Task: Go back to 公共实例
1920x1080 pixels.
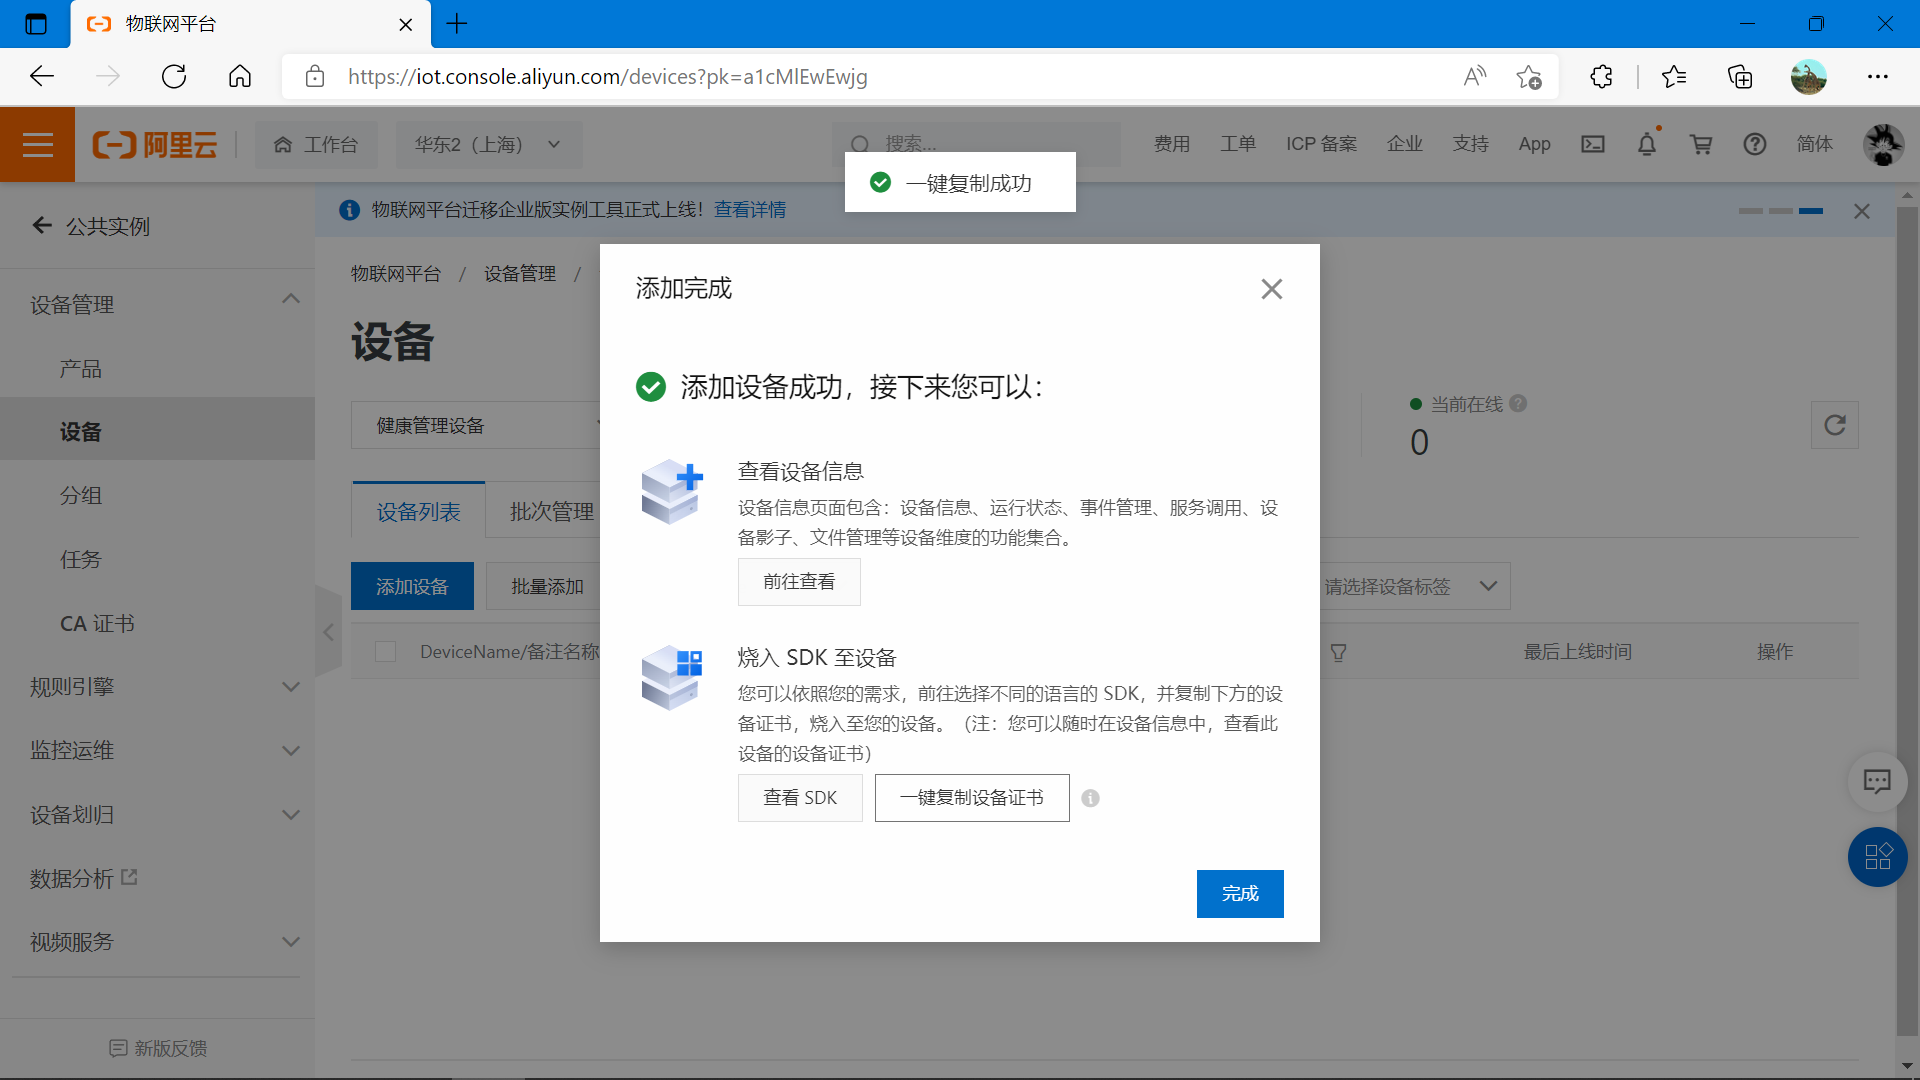Action: pyautogui.click(x=91, y=226)
